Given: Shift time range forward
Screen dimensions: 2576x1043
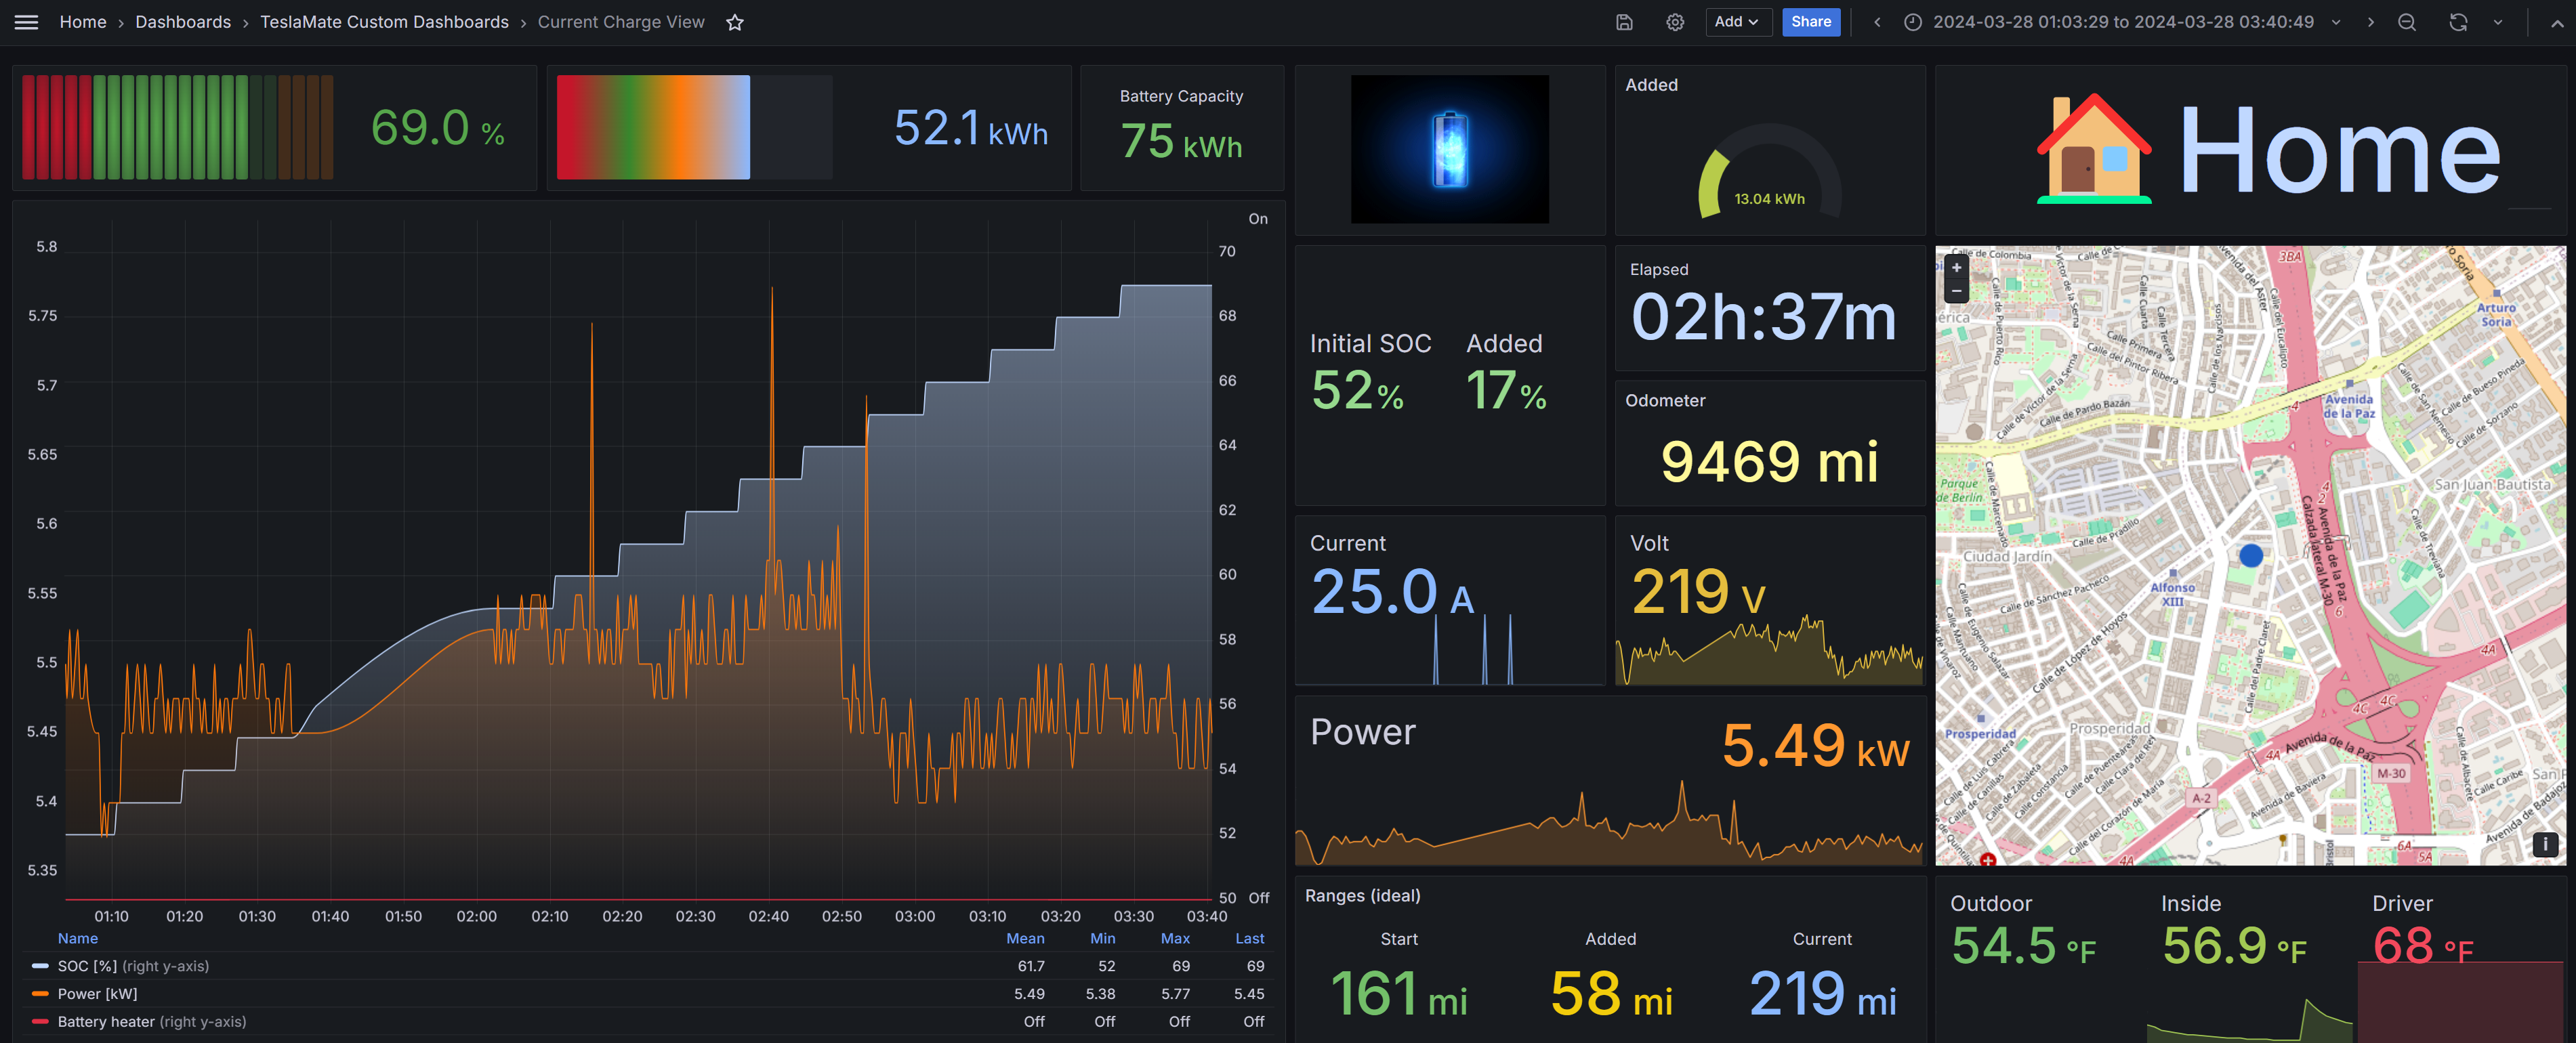Looking at the screenshot, I should 2370,22.
